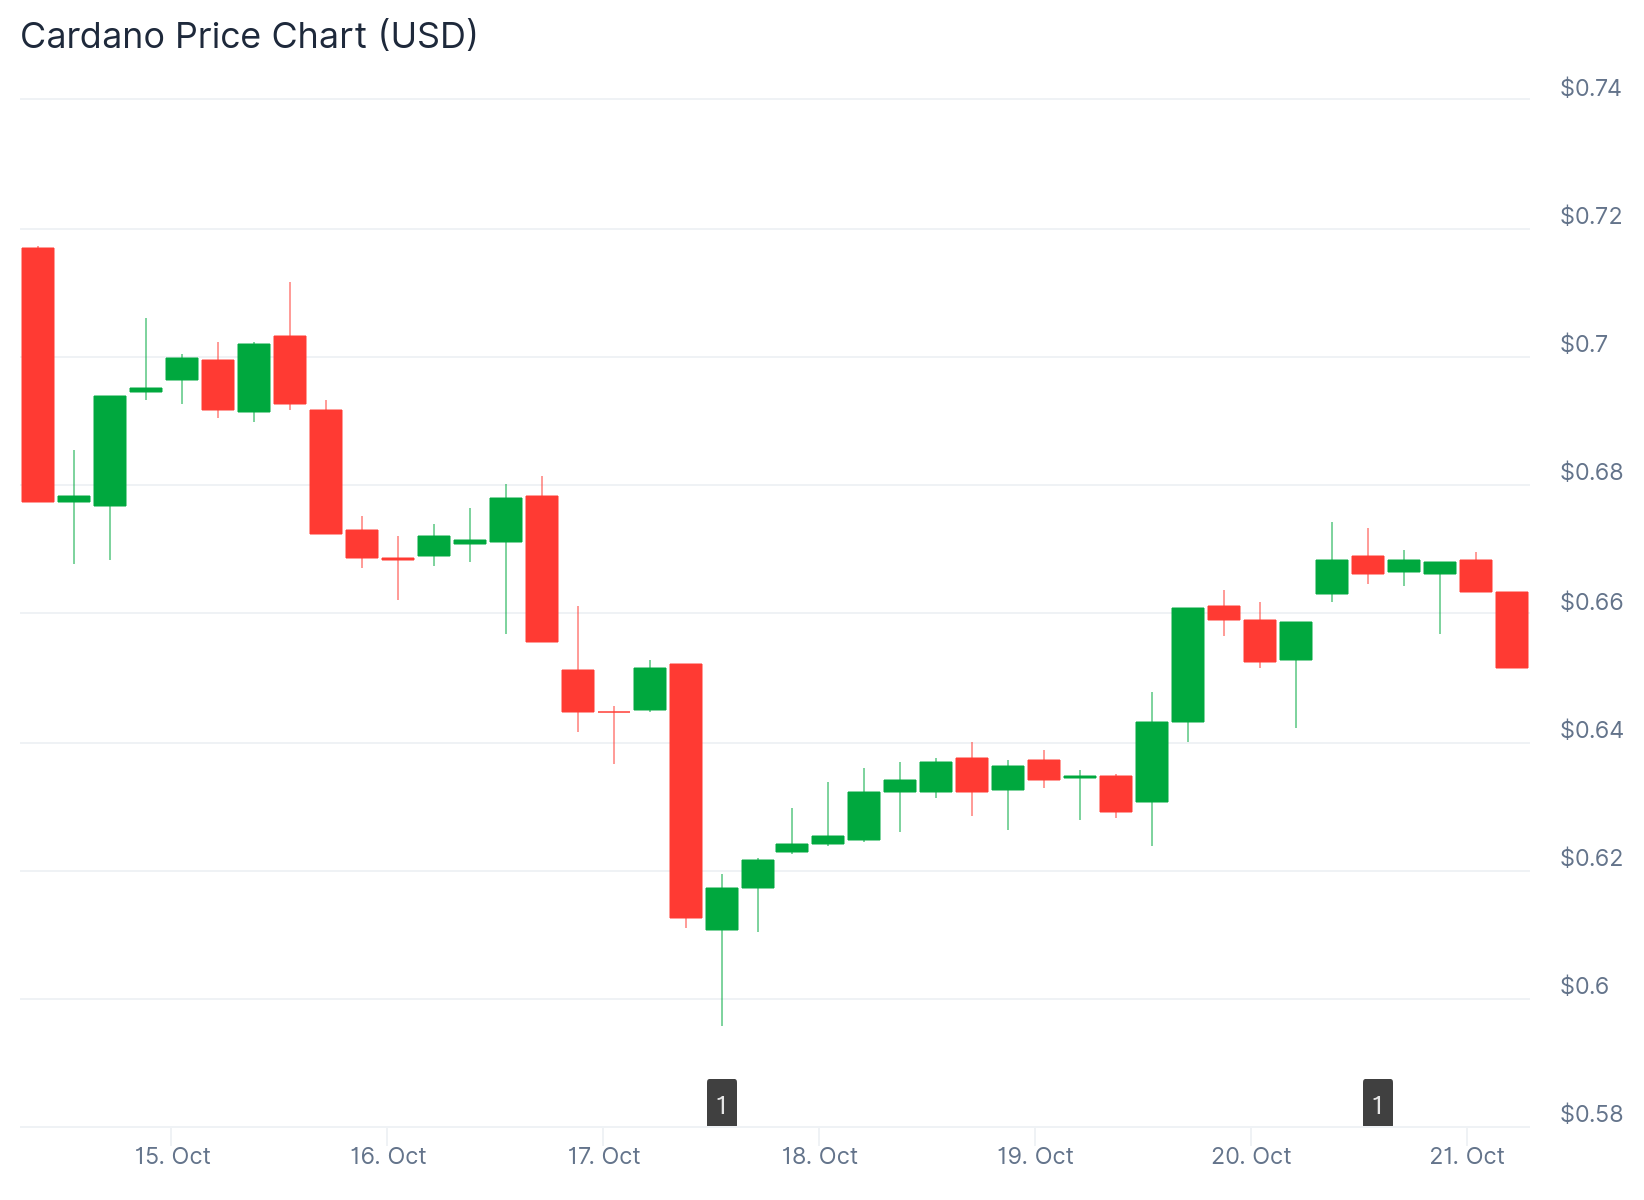Click the "18. Oct" date label
The height and width of the screenshot is (1200, 1644).
pos(820,1156)
